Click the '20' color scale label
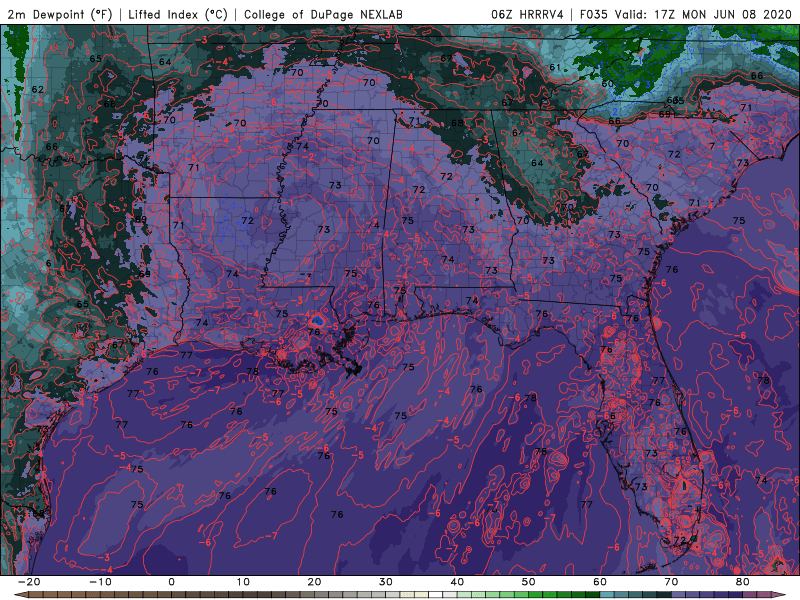The height and width of the screenshot is (600, 800). [314, 582]
